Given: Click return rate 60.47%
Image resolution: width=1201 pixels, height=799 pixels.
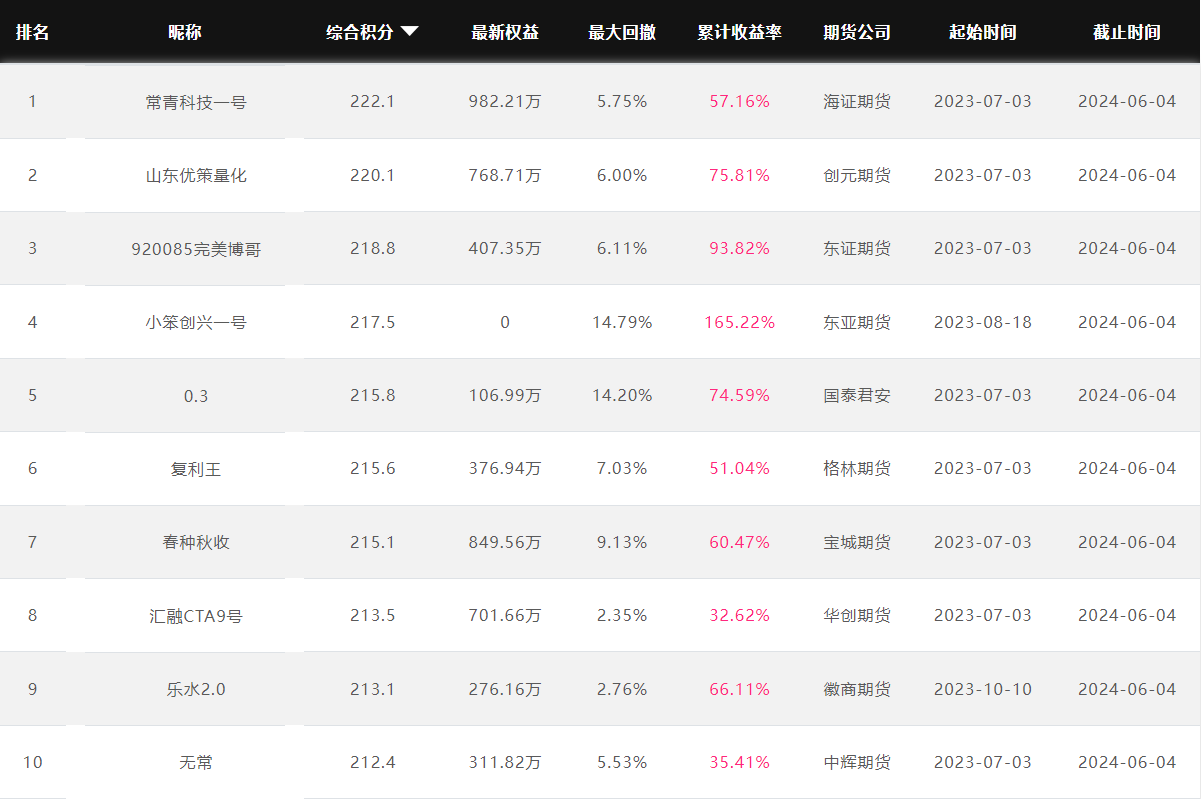Looking at the screenshot, I should click(740, 542).
